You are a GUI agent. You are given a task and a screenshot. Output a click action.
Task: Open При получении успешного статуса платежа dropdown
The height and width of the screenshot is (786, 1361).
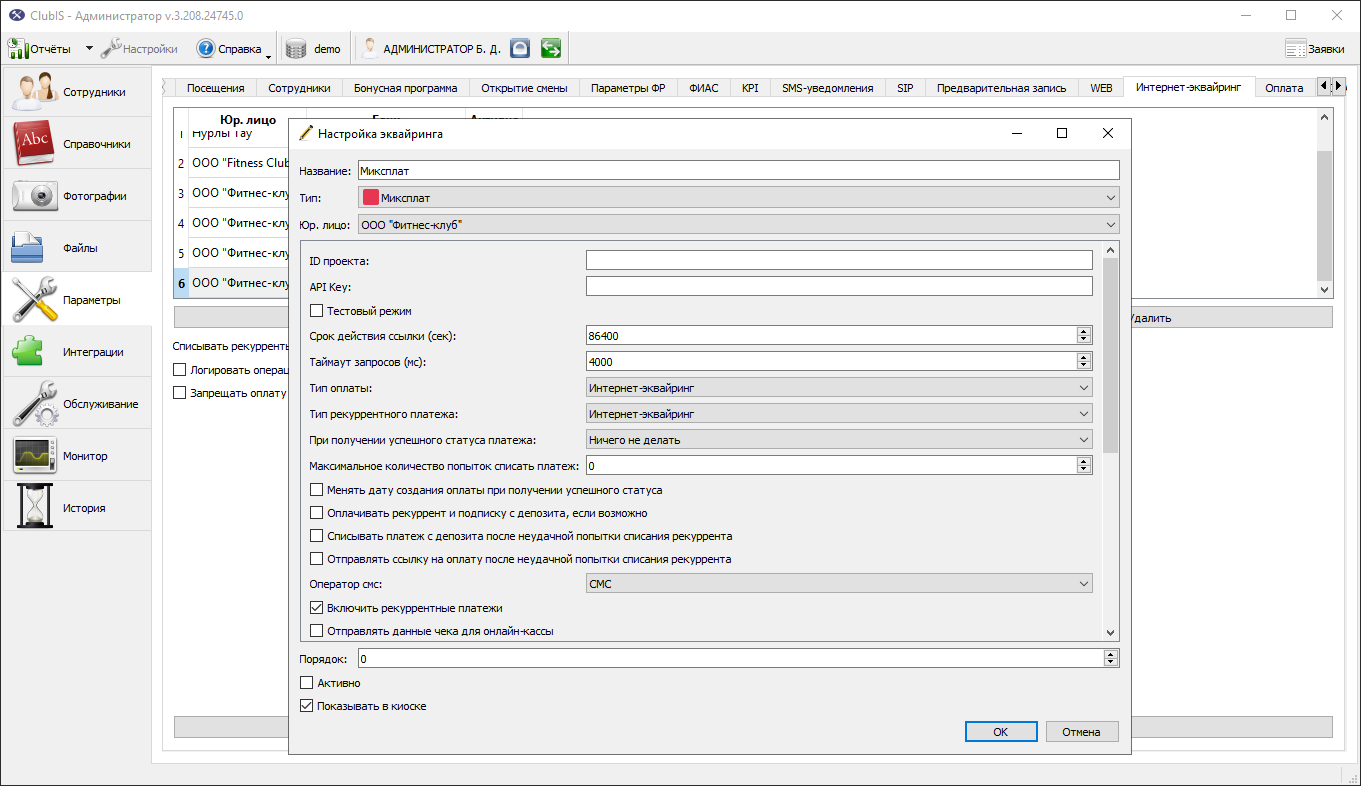click(x=839, y=439)
